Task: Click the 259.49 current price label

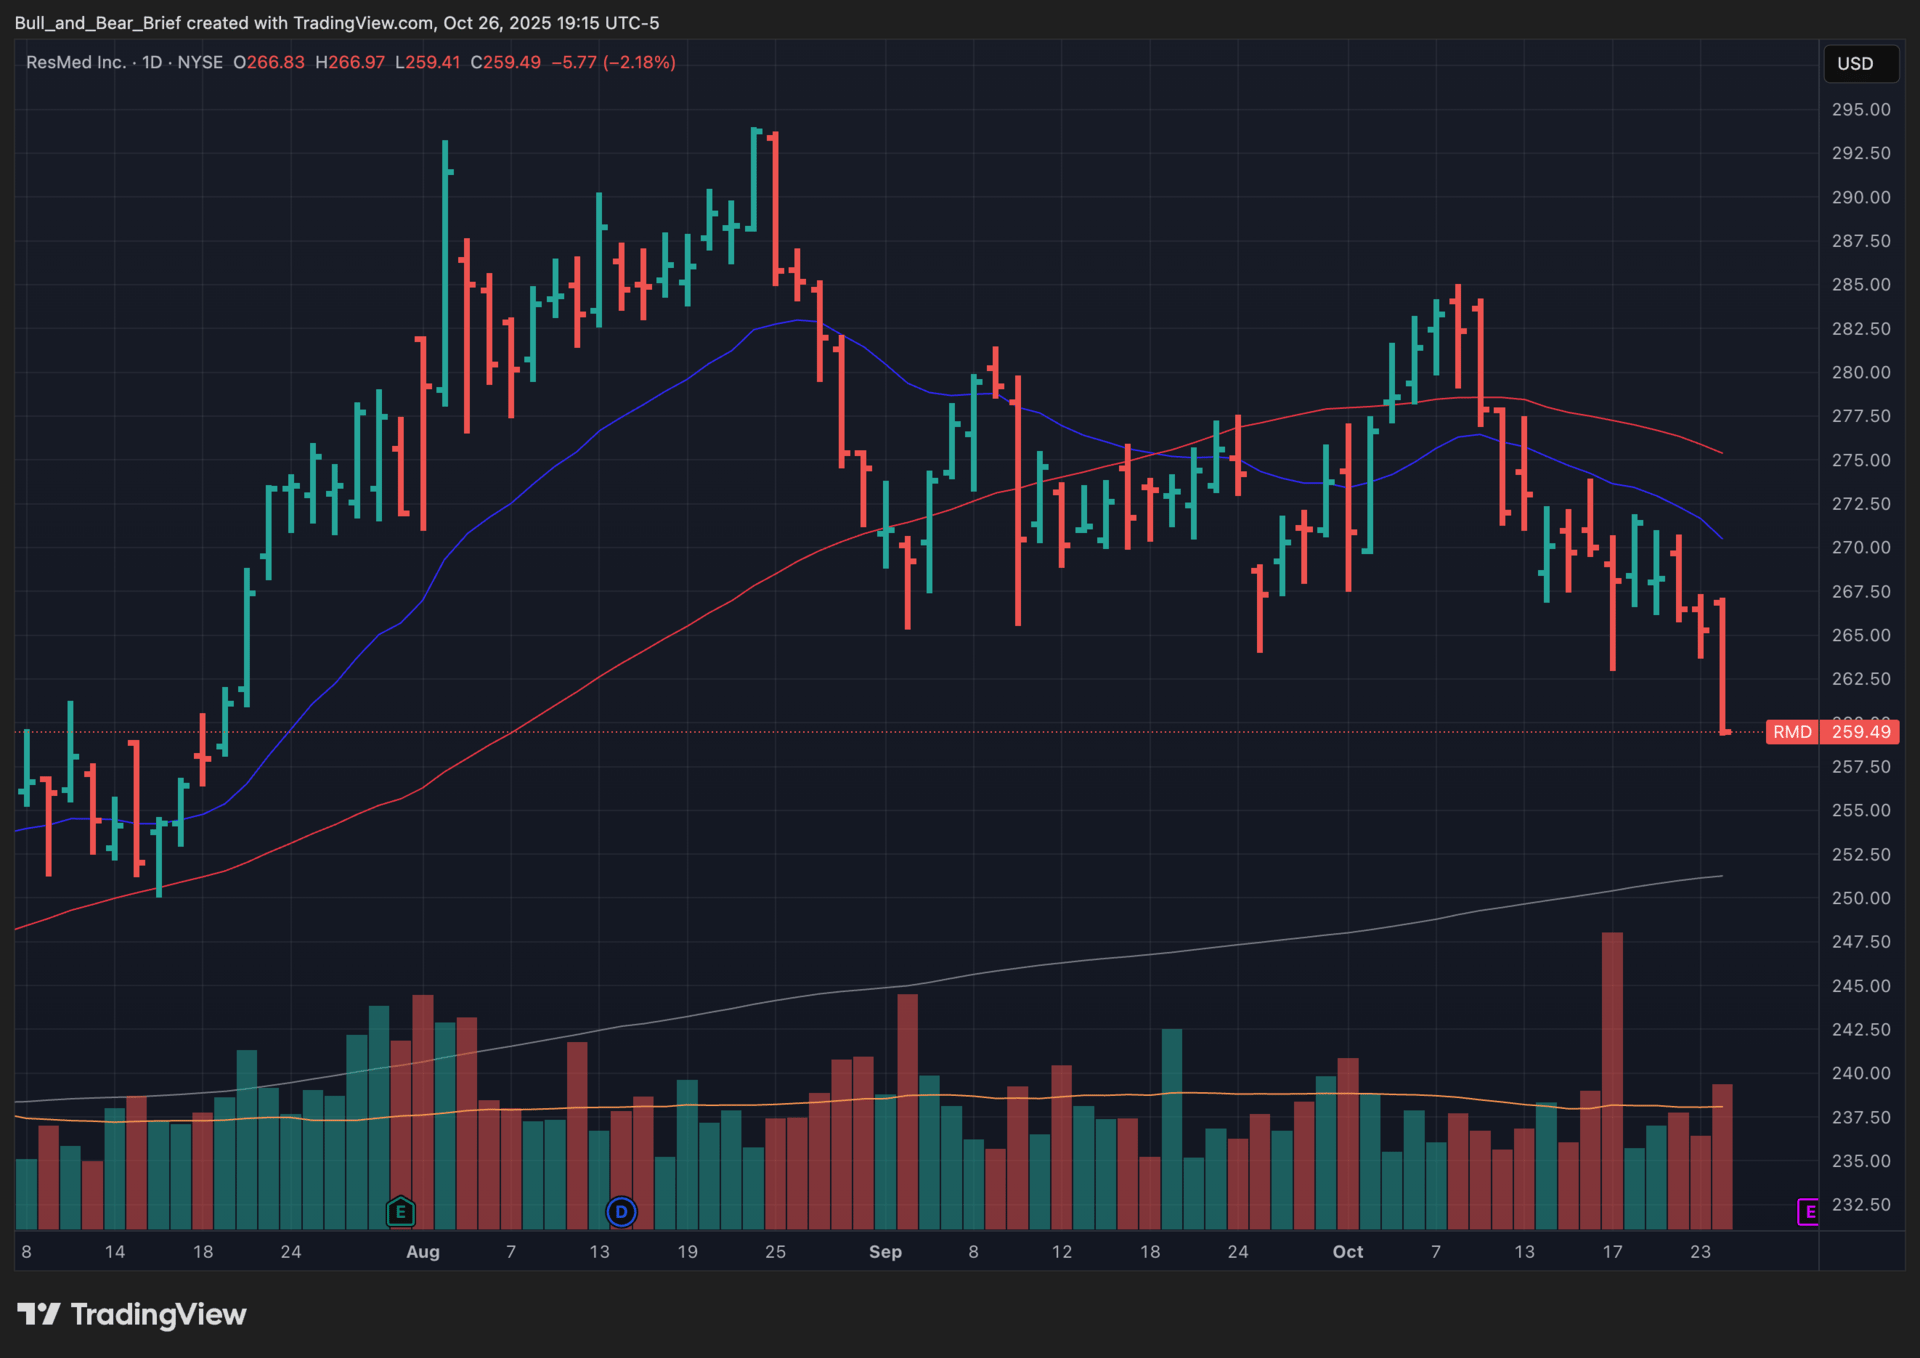Action: (1860, 732)
